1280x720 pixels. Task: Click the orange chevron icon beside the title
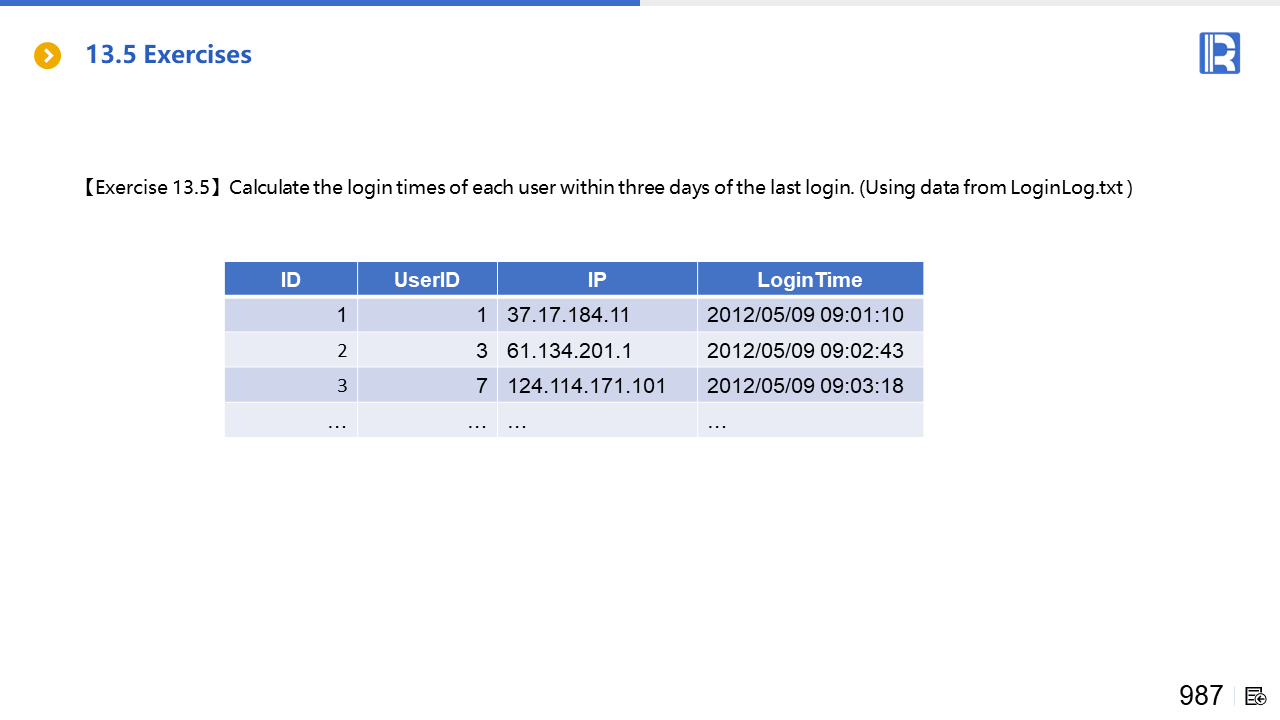coord(48,55)
